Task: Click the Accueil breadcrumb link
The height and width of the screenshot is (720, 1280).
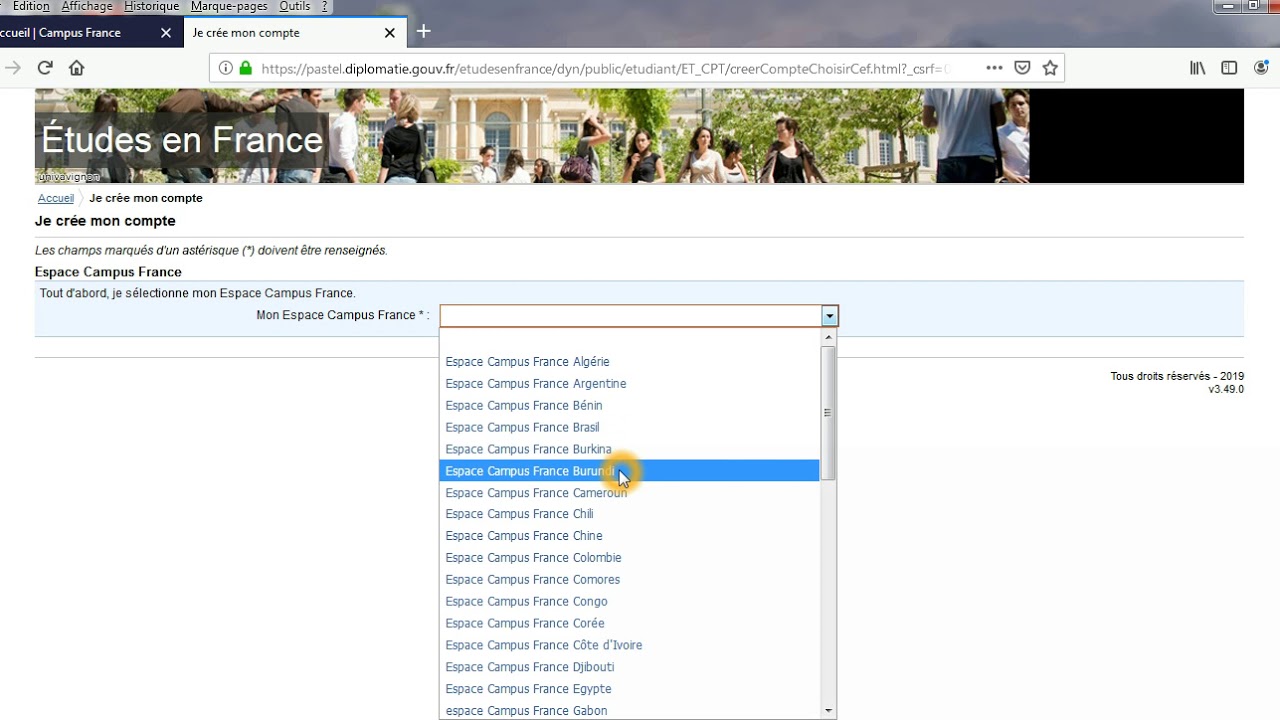Action: 56,198
